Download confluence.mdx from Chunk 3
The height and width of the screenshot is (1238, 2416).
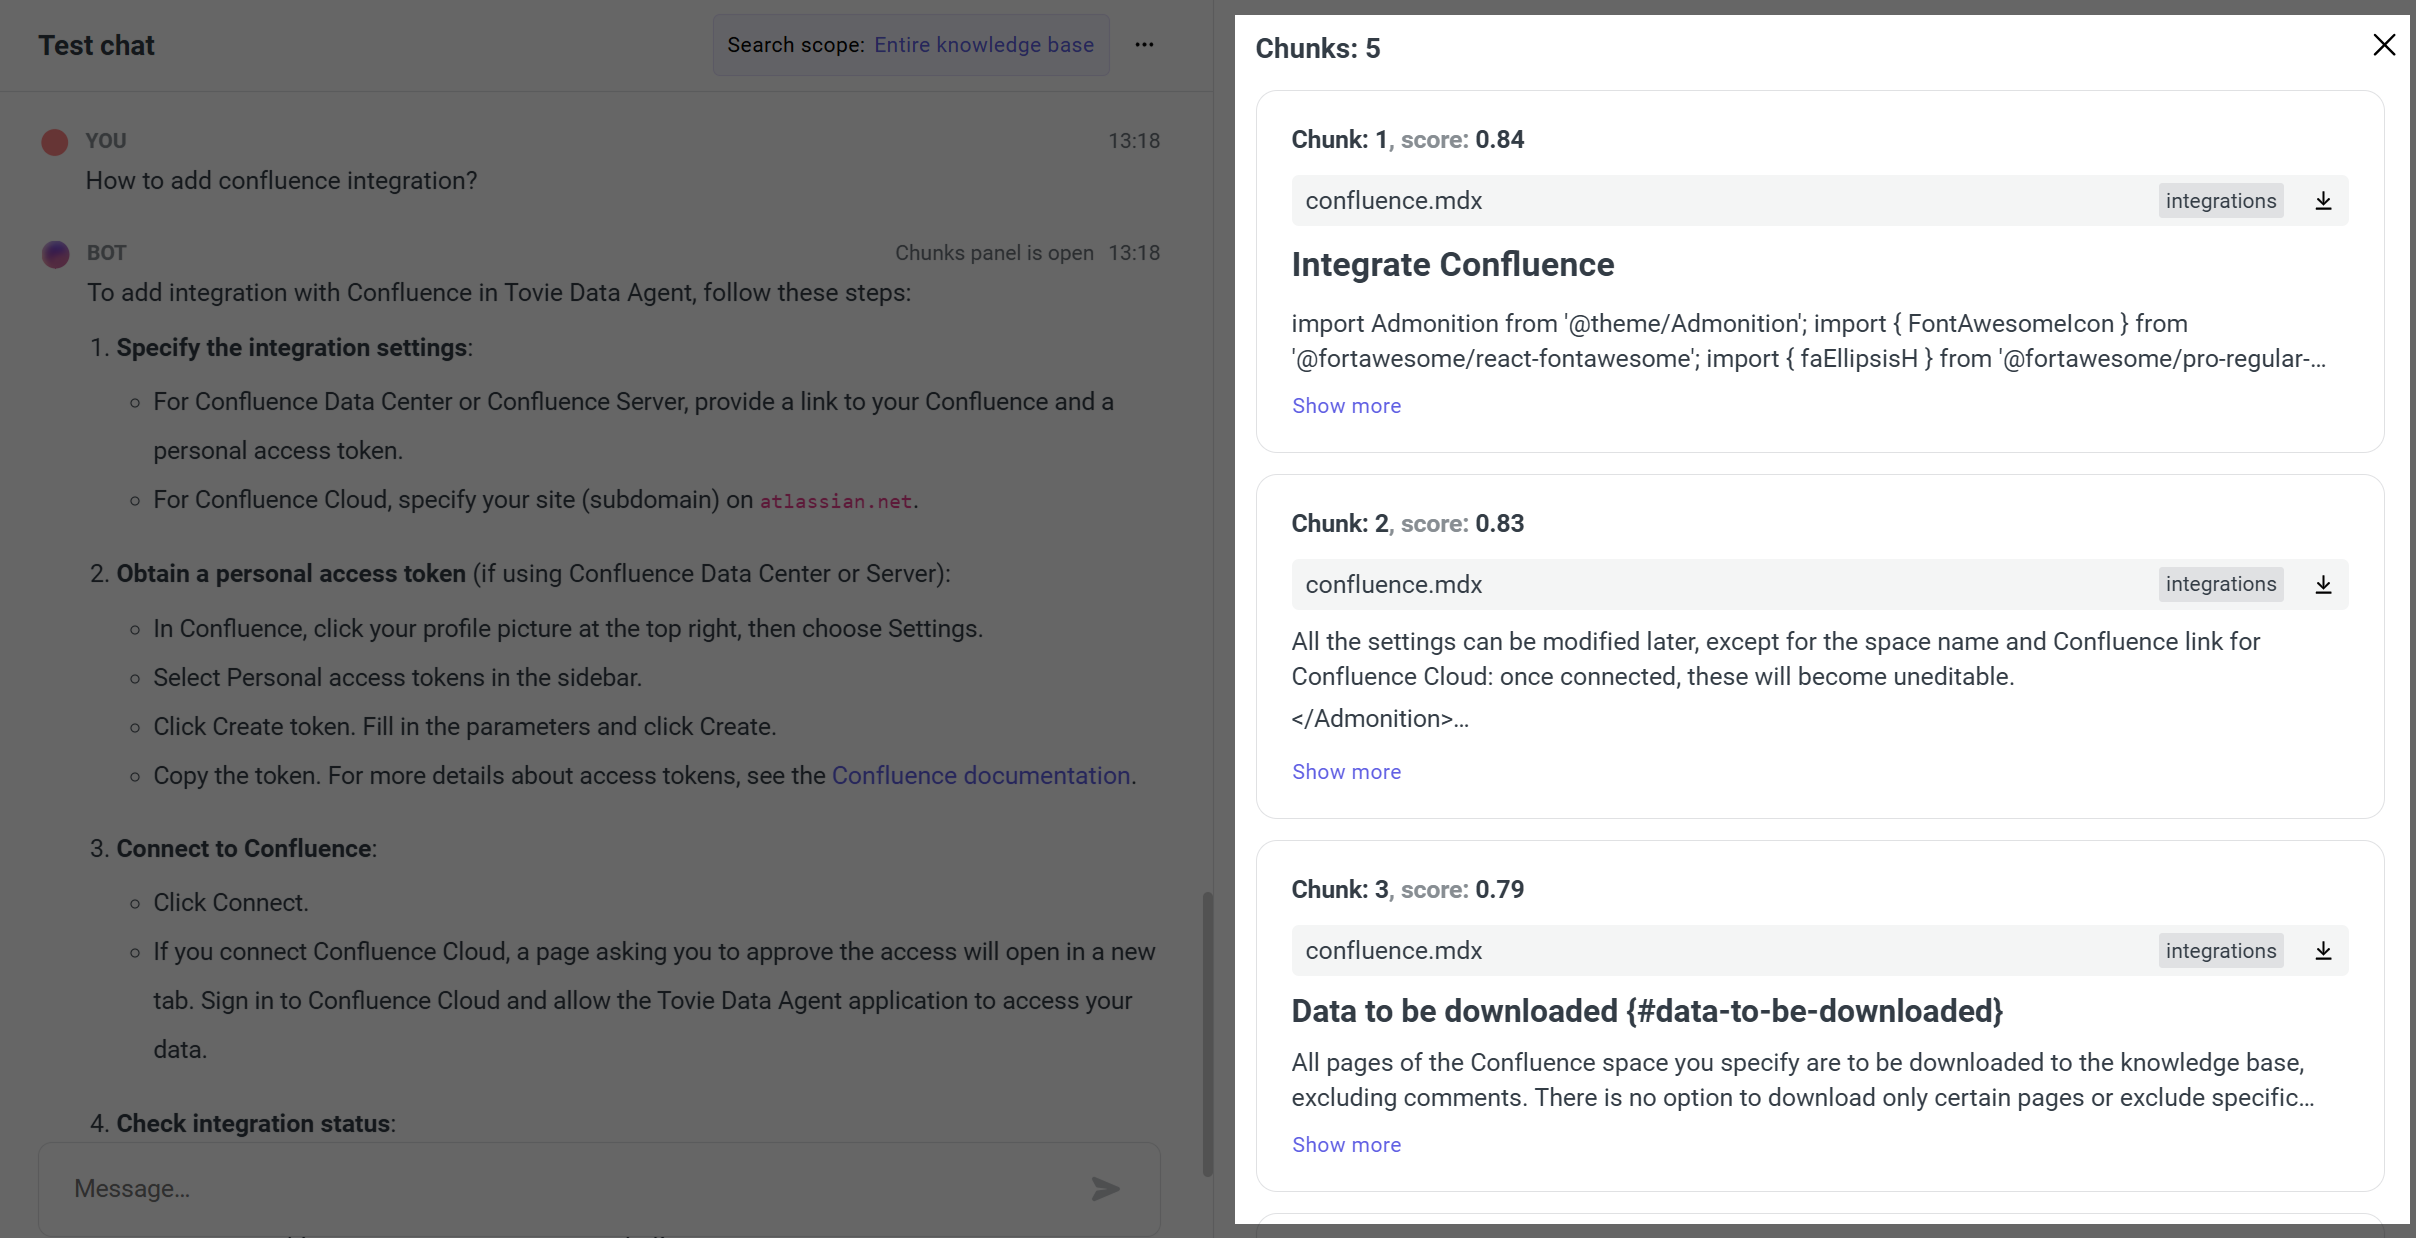click(x=2323, y=951)
